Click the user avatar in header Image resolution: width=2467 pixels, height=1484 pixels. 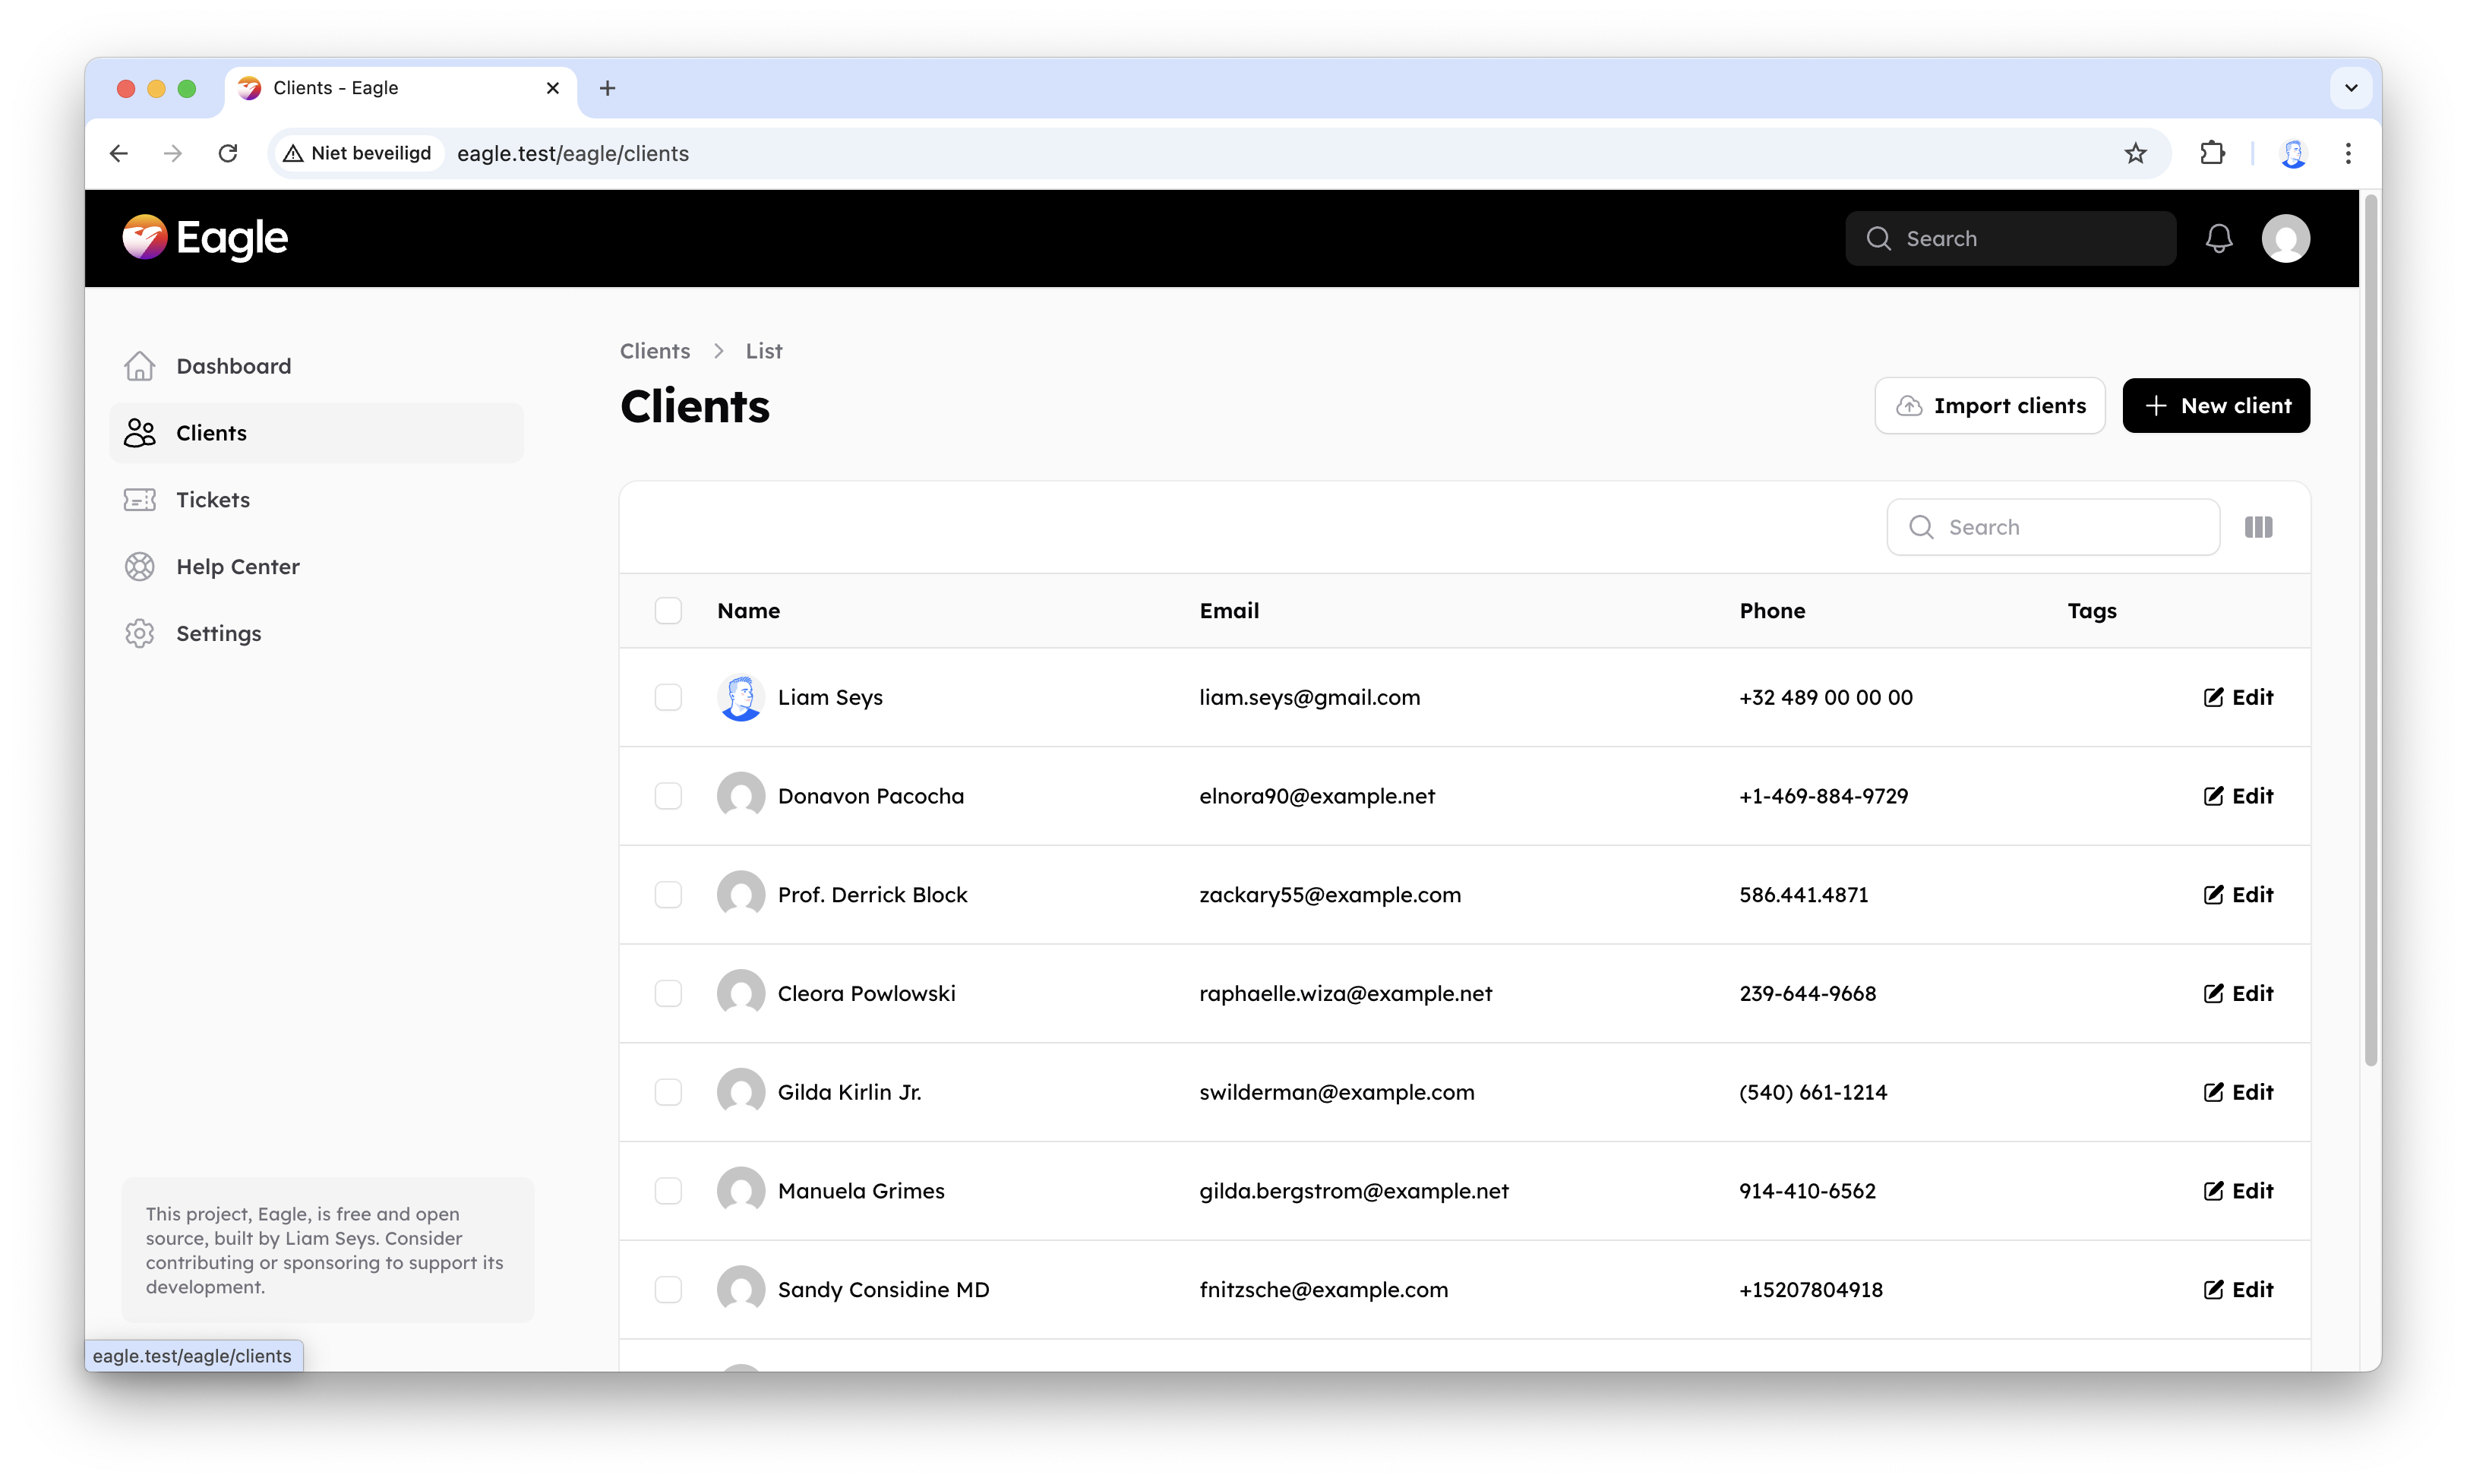pyautogui.click(x=2285, y=238)
